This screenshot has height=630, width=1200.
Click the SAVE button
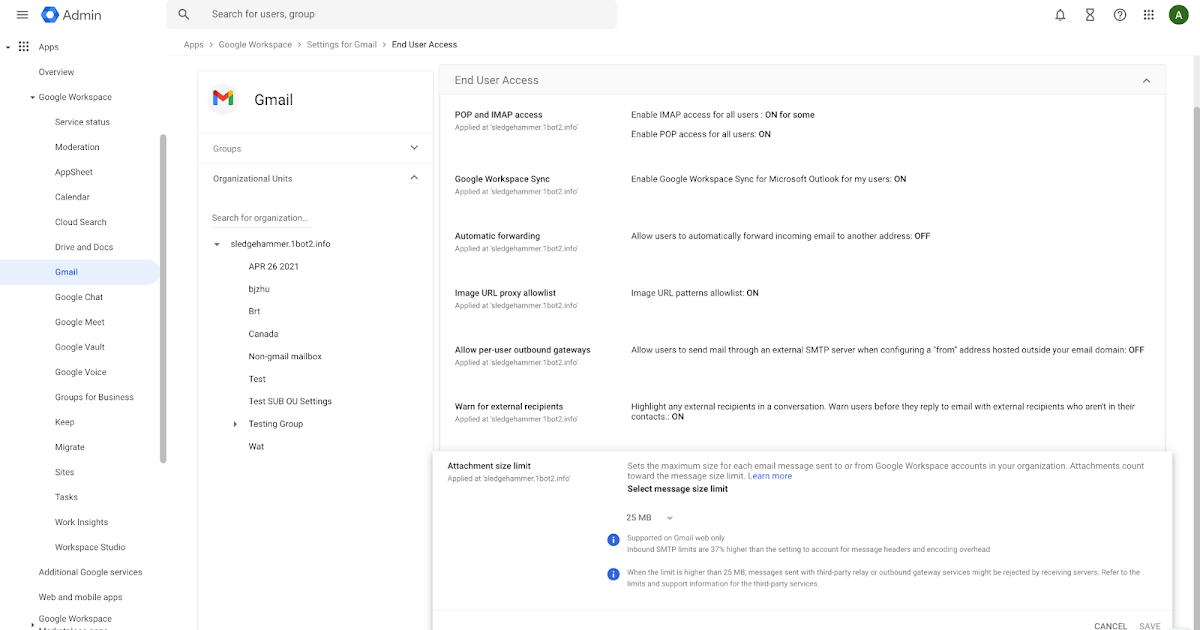(x=1150, y=625)
